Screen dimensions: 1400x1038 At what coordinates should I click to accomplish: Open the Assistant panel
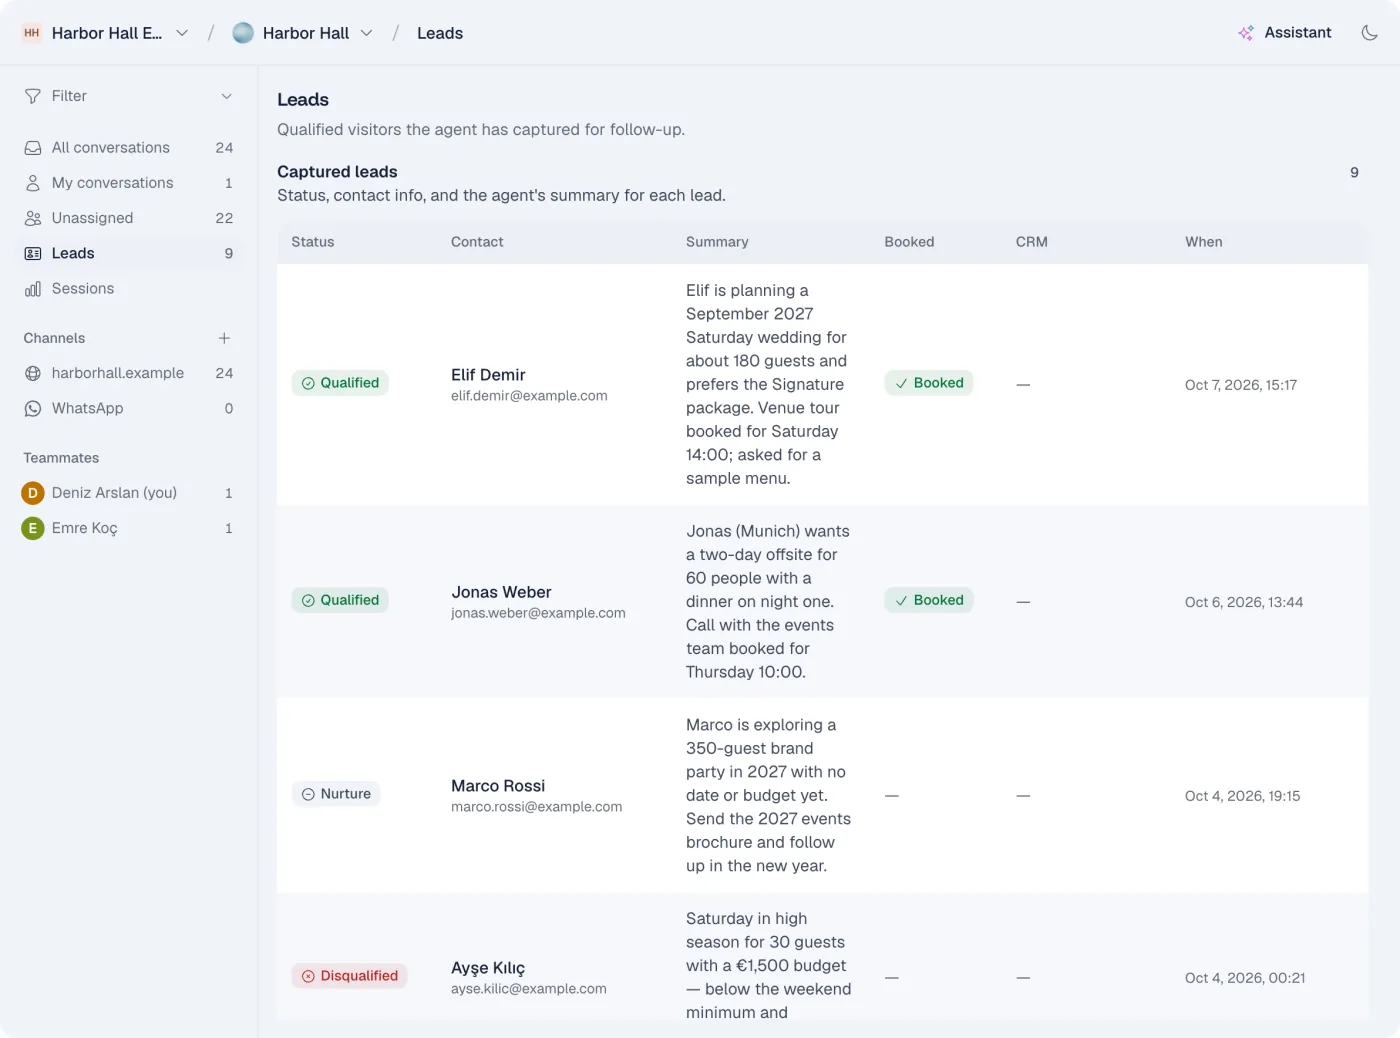[1285, 33]
